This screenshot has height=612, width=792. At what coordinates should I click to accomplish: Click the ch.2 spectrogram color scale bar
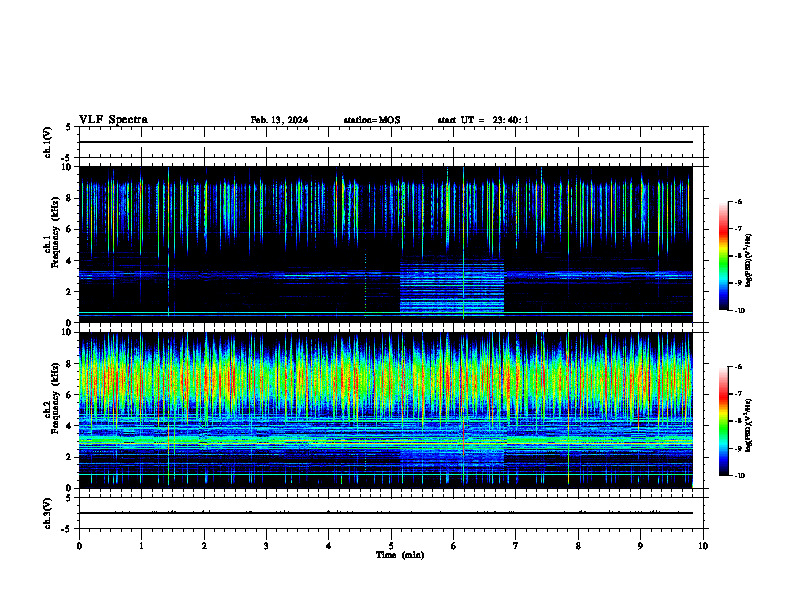723,421
